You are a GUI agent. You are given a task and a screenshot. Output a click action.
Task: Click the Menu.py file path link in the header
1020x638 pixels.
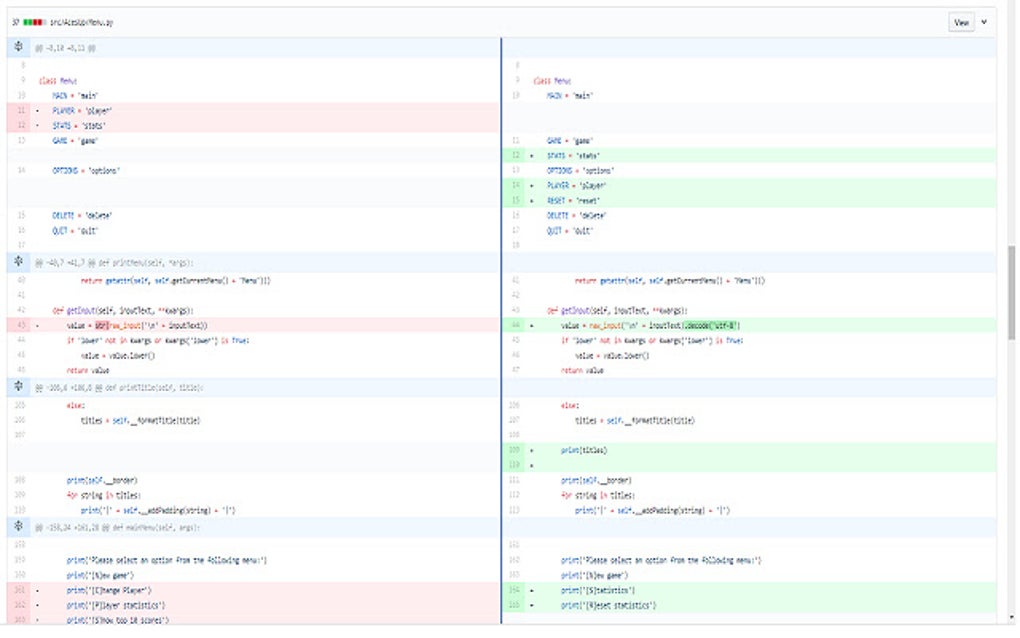tap(82, 21)
